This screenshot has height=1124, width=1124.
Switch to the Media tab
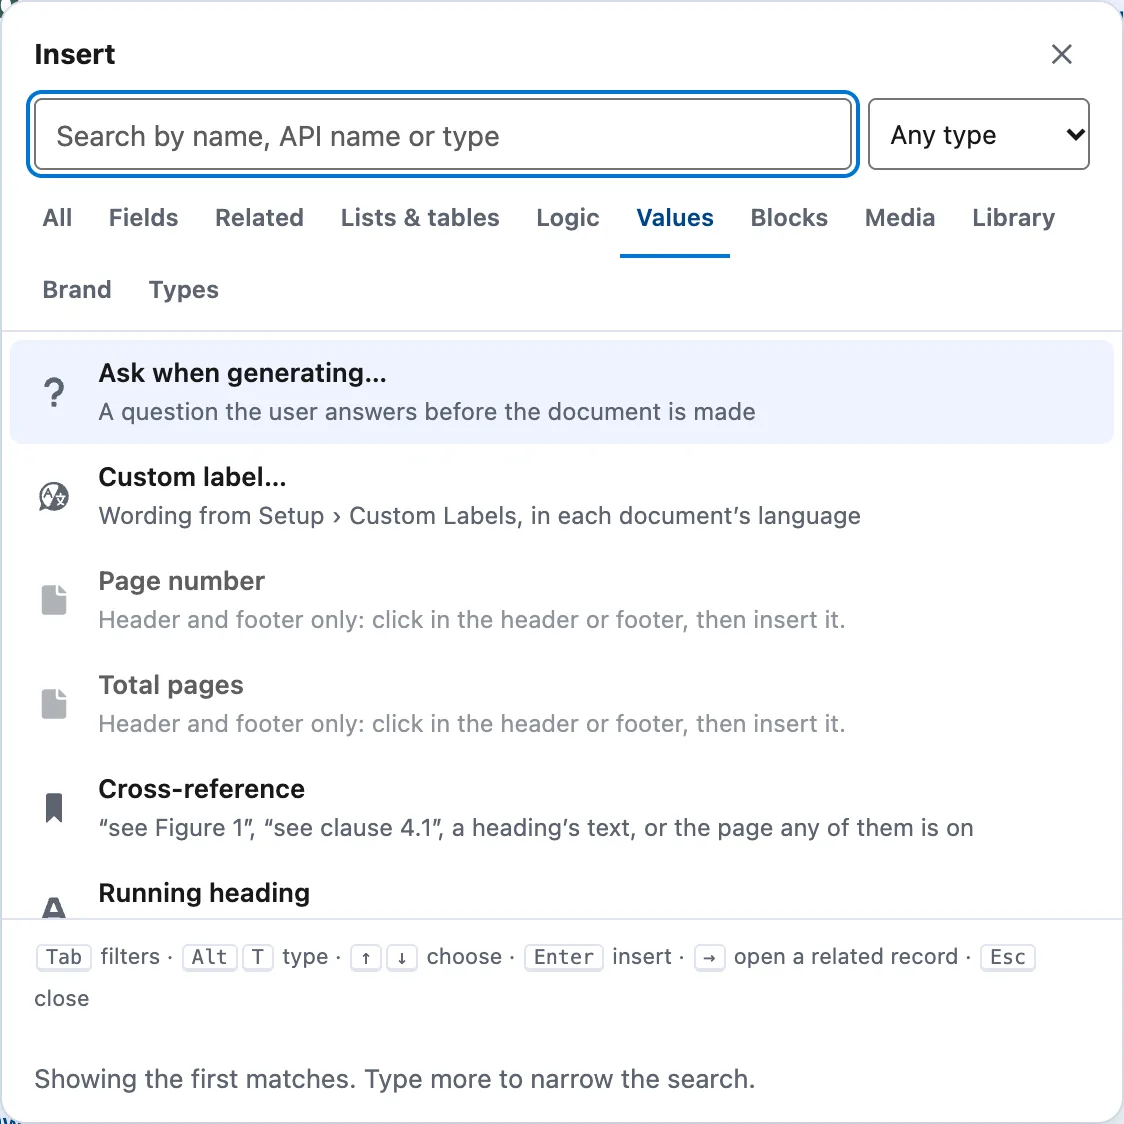(900, 218)
